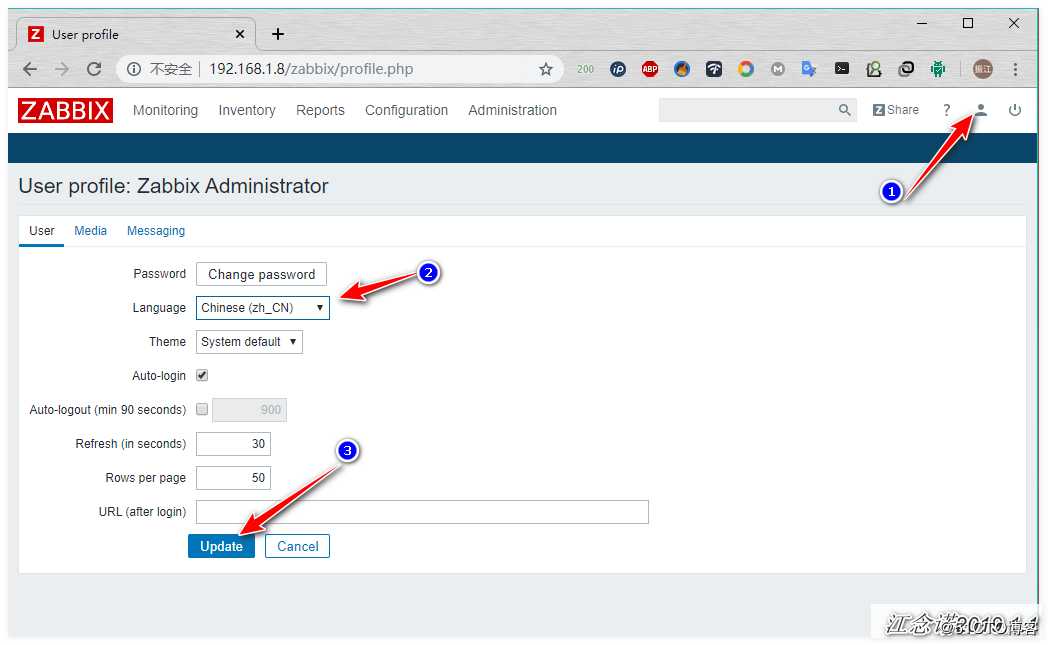Image resolution: width=1048 pixels, height=645 pixels.
Task: Click the colorful ring extension icon
Action: (x=746, y=69)
